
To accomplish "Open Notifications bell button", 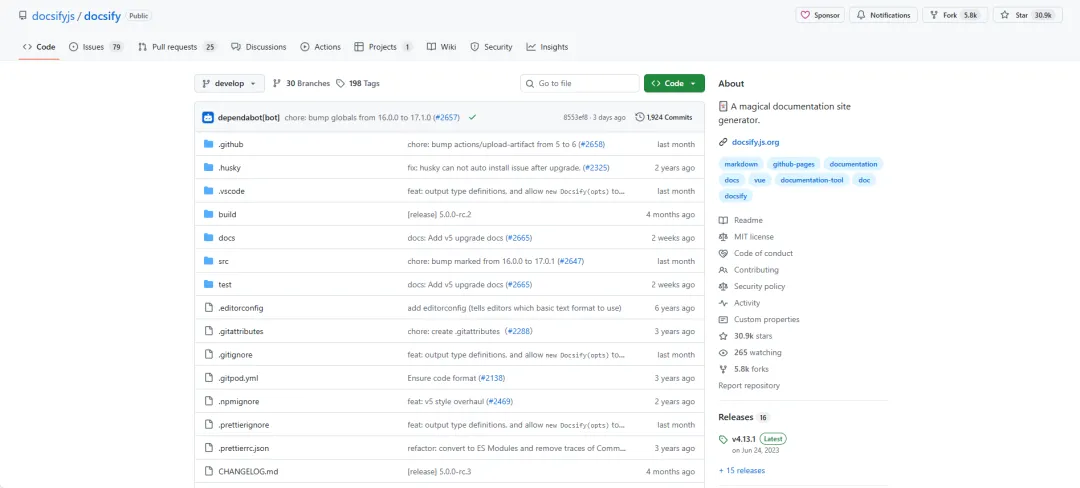I will point(884,15).
